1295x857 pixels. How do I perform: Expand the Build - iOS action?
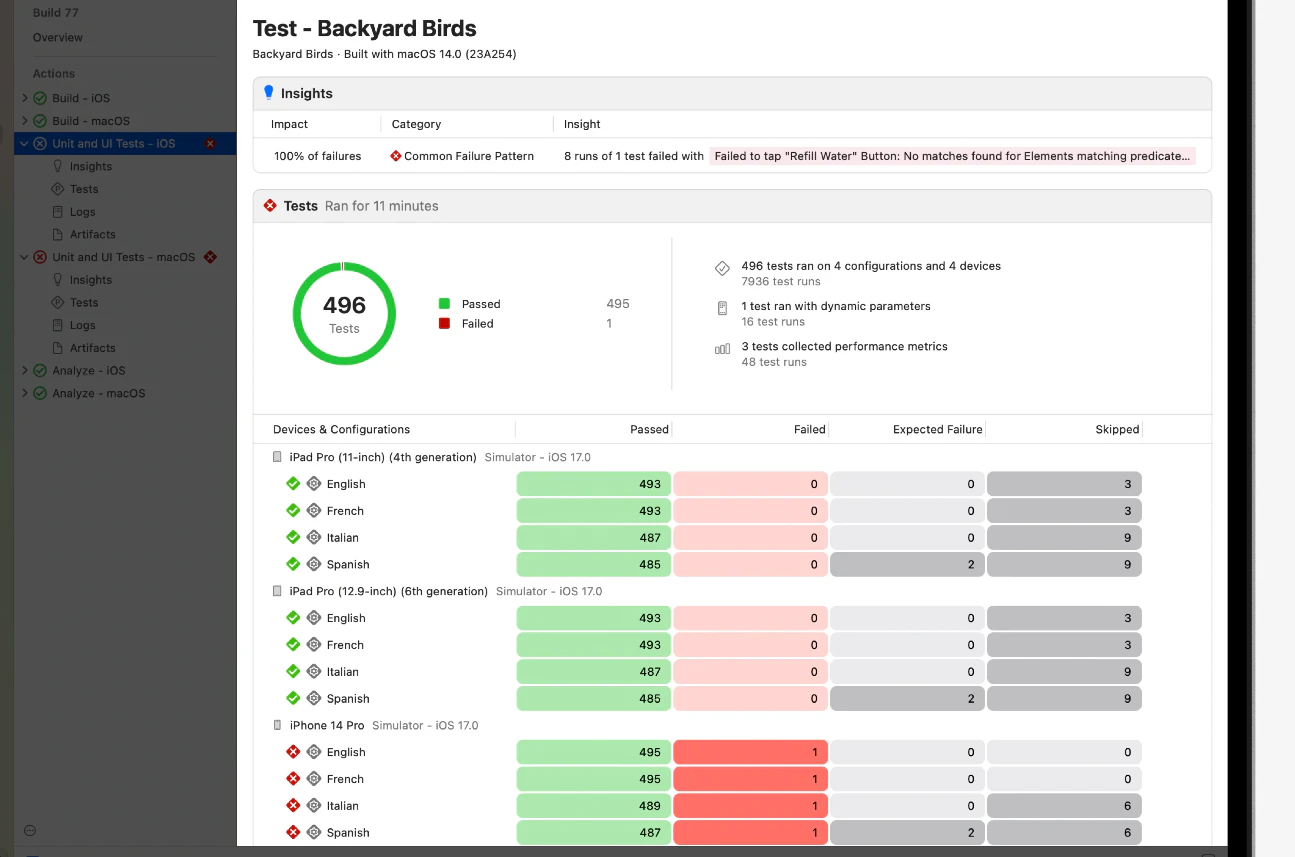coord(25,98)
